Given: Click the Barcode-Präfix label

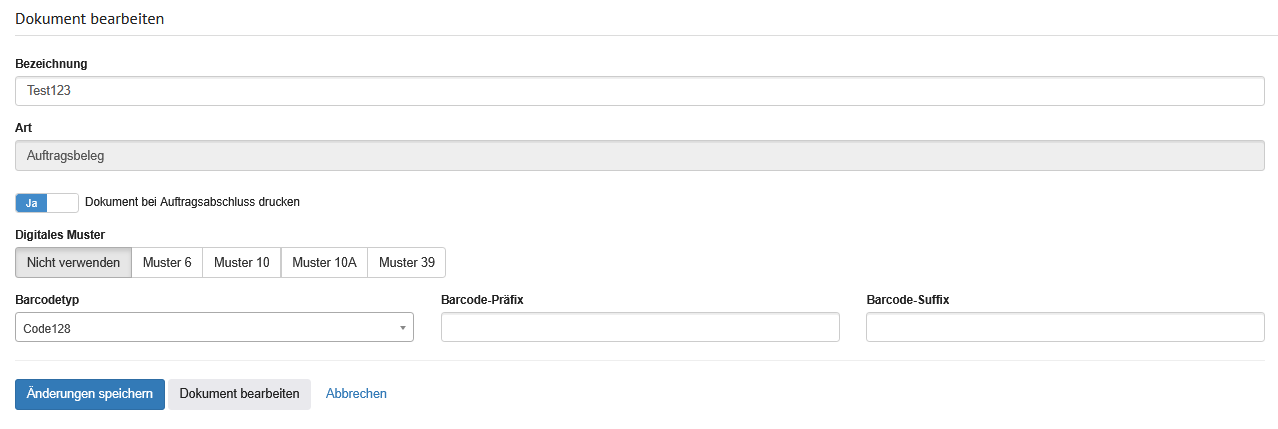Looking at the screenshot, I should click(483, 299).
